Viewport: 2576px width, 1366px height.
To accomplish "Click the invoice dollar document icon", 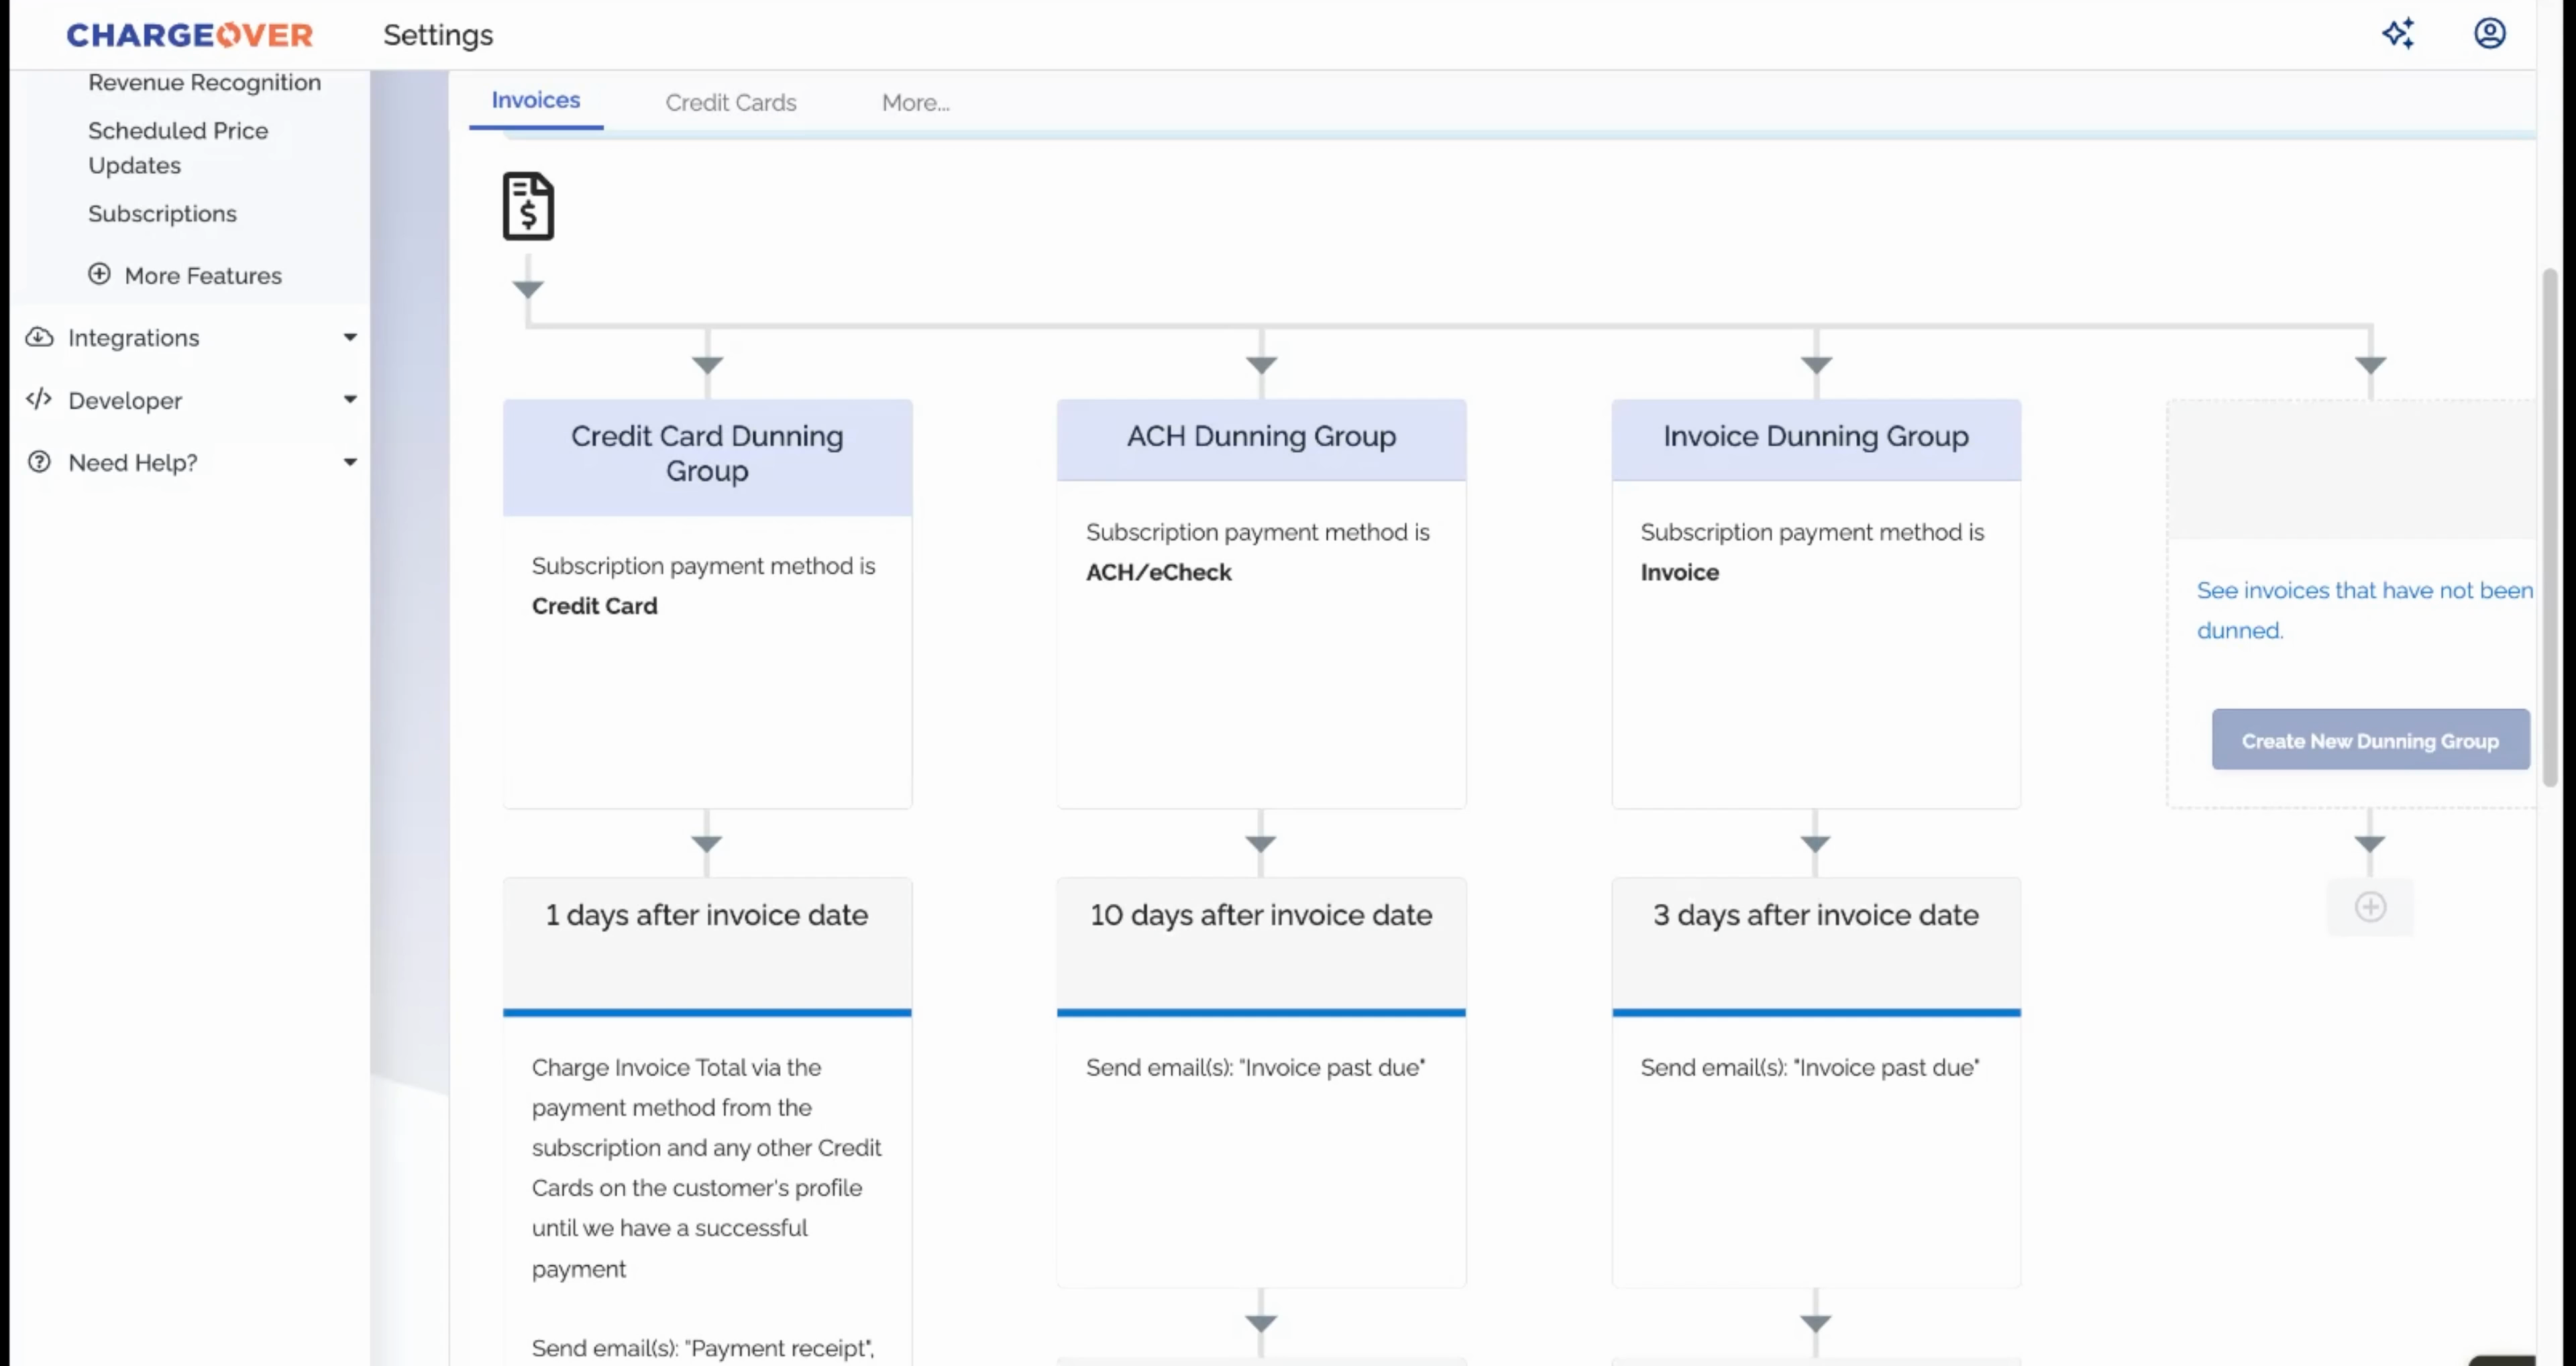I will point(528,206).
